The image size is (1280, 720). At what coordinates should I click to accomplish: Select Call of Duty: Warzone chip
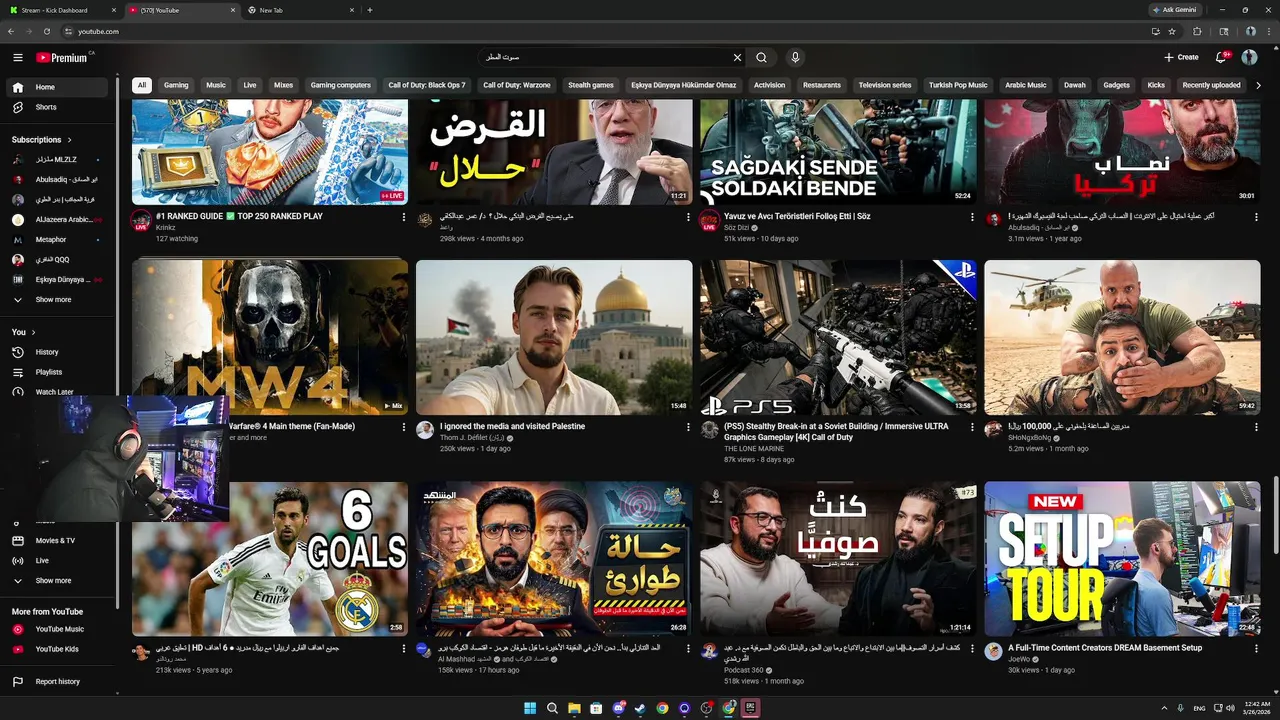517,85
